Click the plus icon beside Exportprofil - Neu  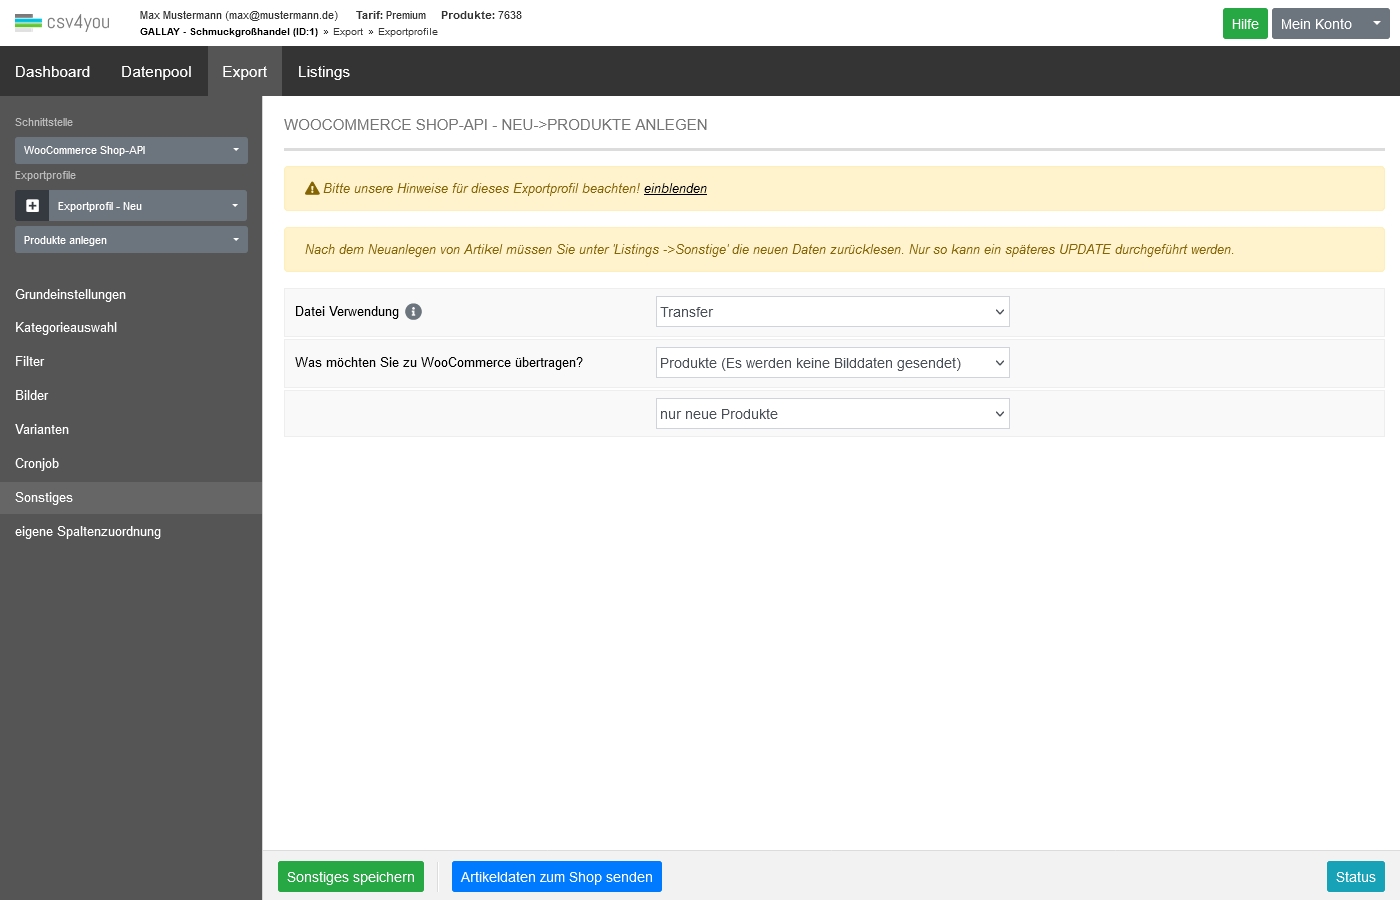(x=32, y=206)
